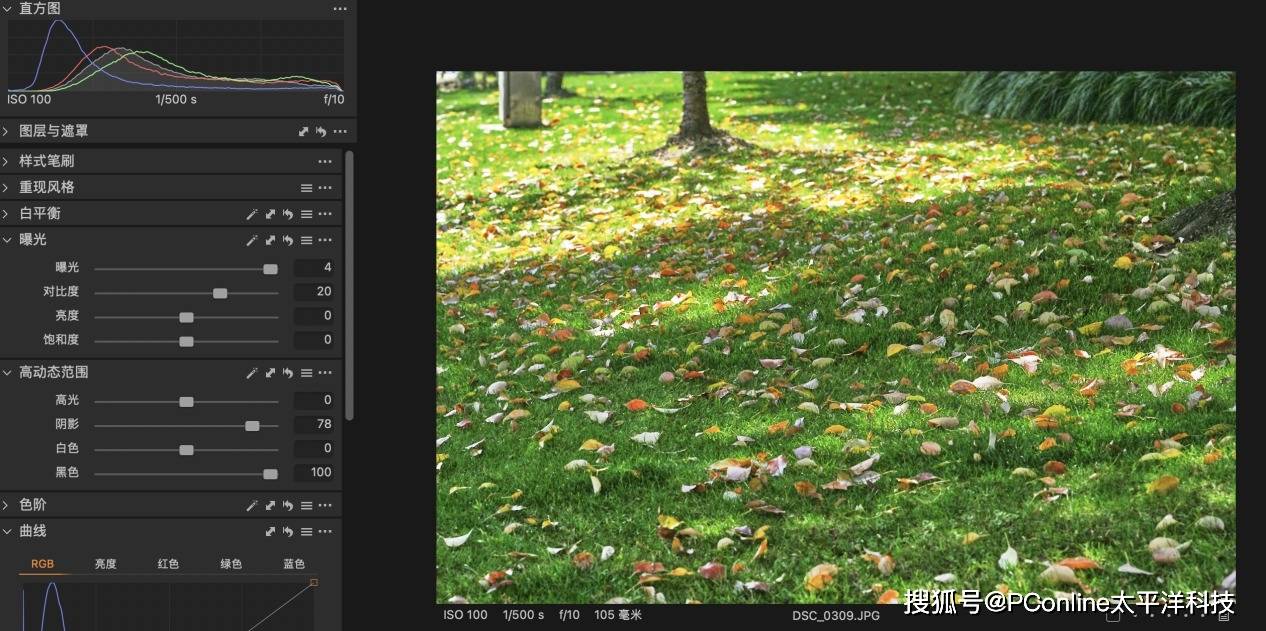Select the 蓝色 curve channel tab

pos(294,564)
